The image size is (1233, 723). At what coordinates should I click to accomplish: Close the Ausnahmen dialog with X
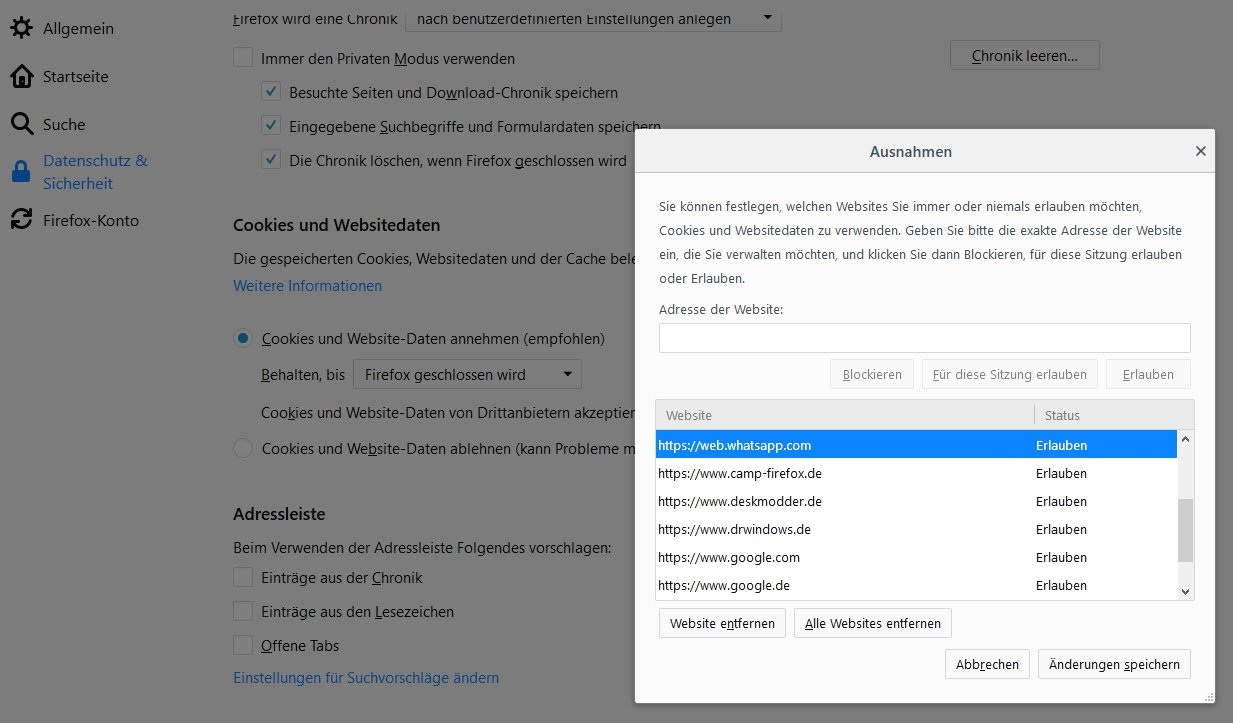[1200, 151]
